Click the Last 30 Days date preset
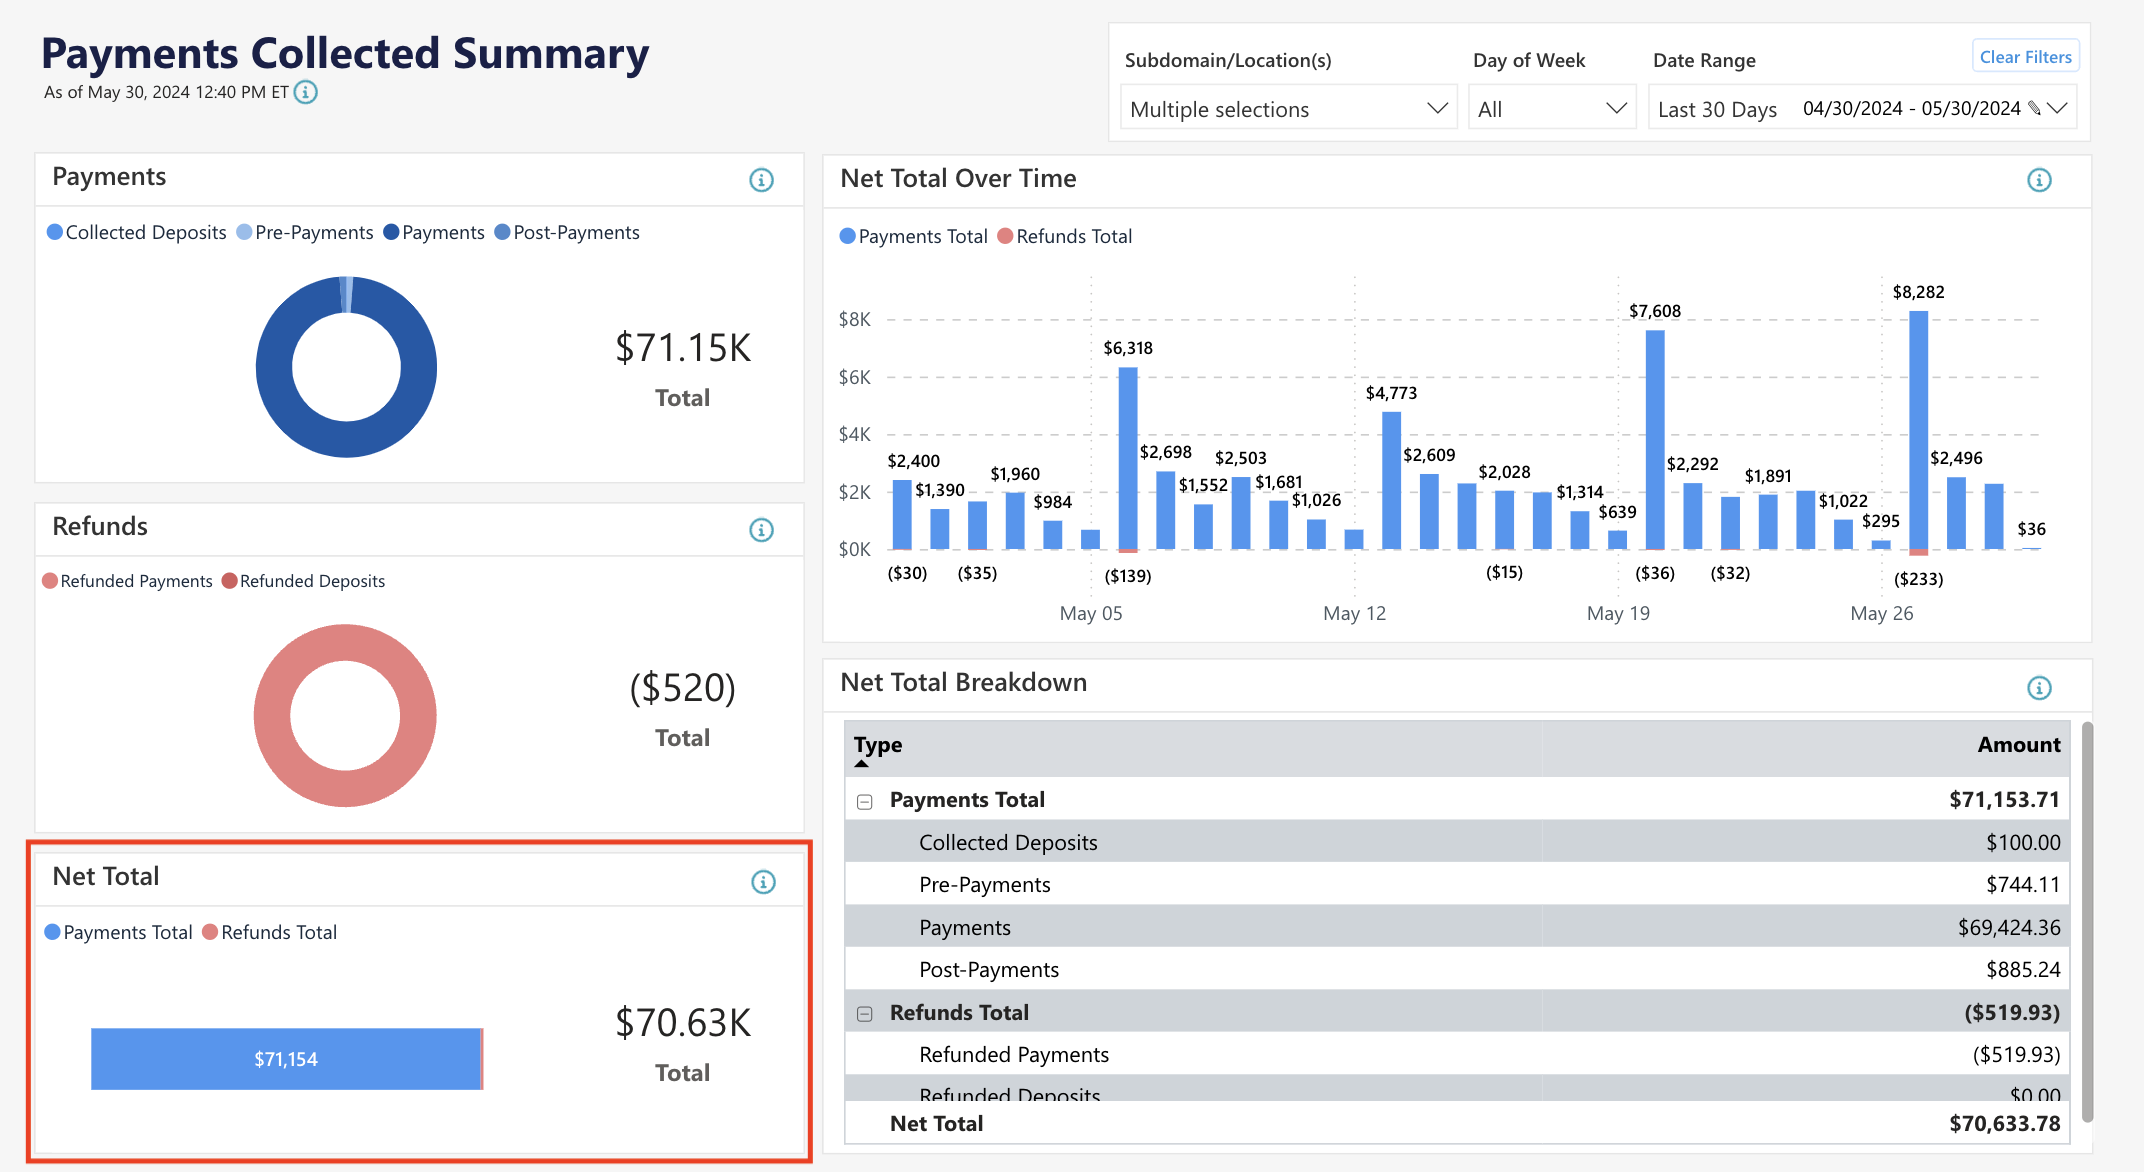The height and width of the screenshot is (1172, 2144). [1717, 108]
